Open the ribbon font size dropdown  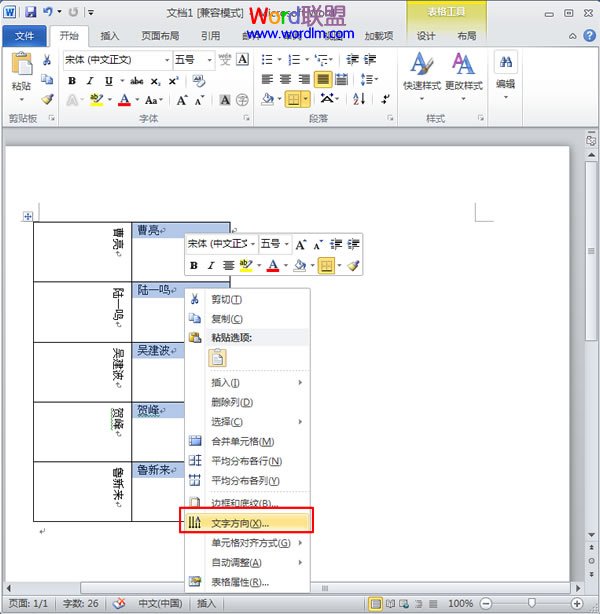pyautogui.click(x=210, y=60)
